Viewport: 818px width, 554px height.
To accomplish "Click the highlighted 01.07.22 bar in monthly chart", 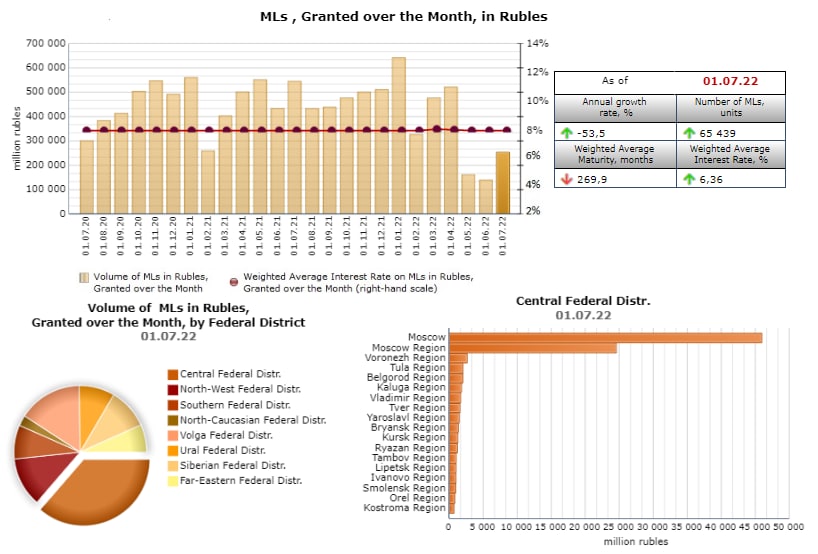I will point(503,182).
